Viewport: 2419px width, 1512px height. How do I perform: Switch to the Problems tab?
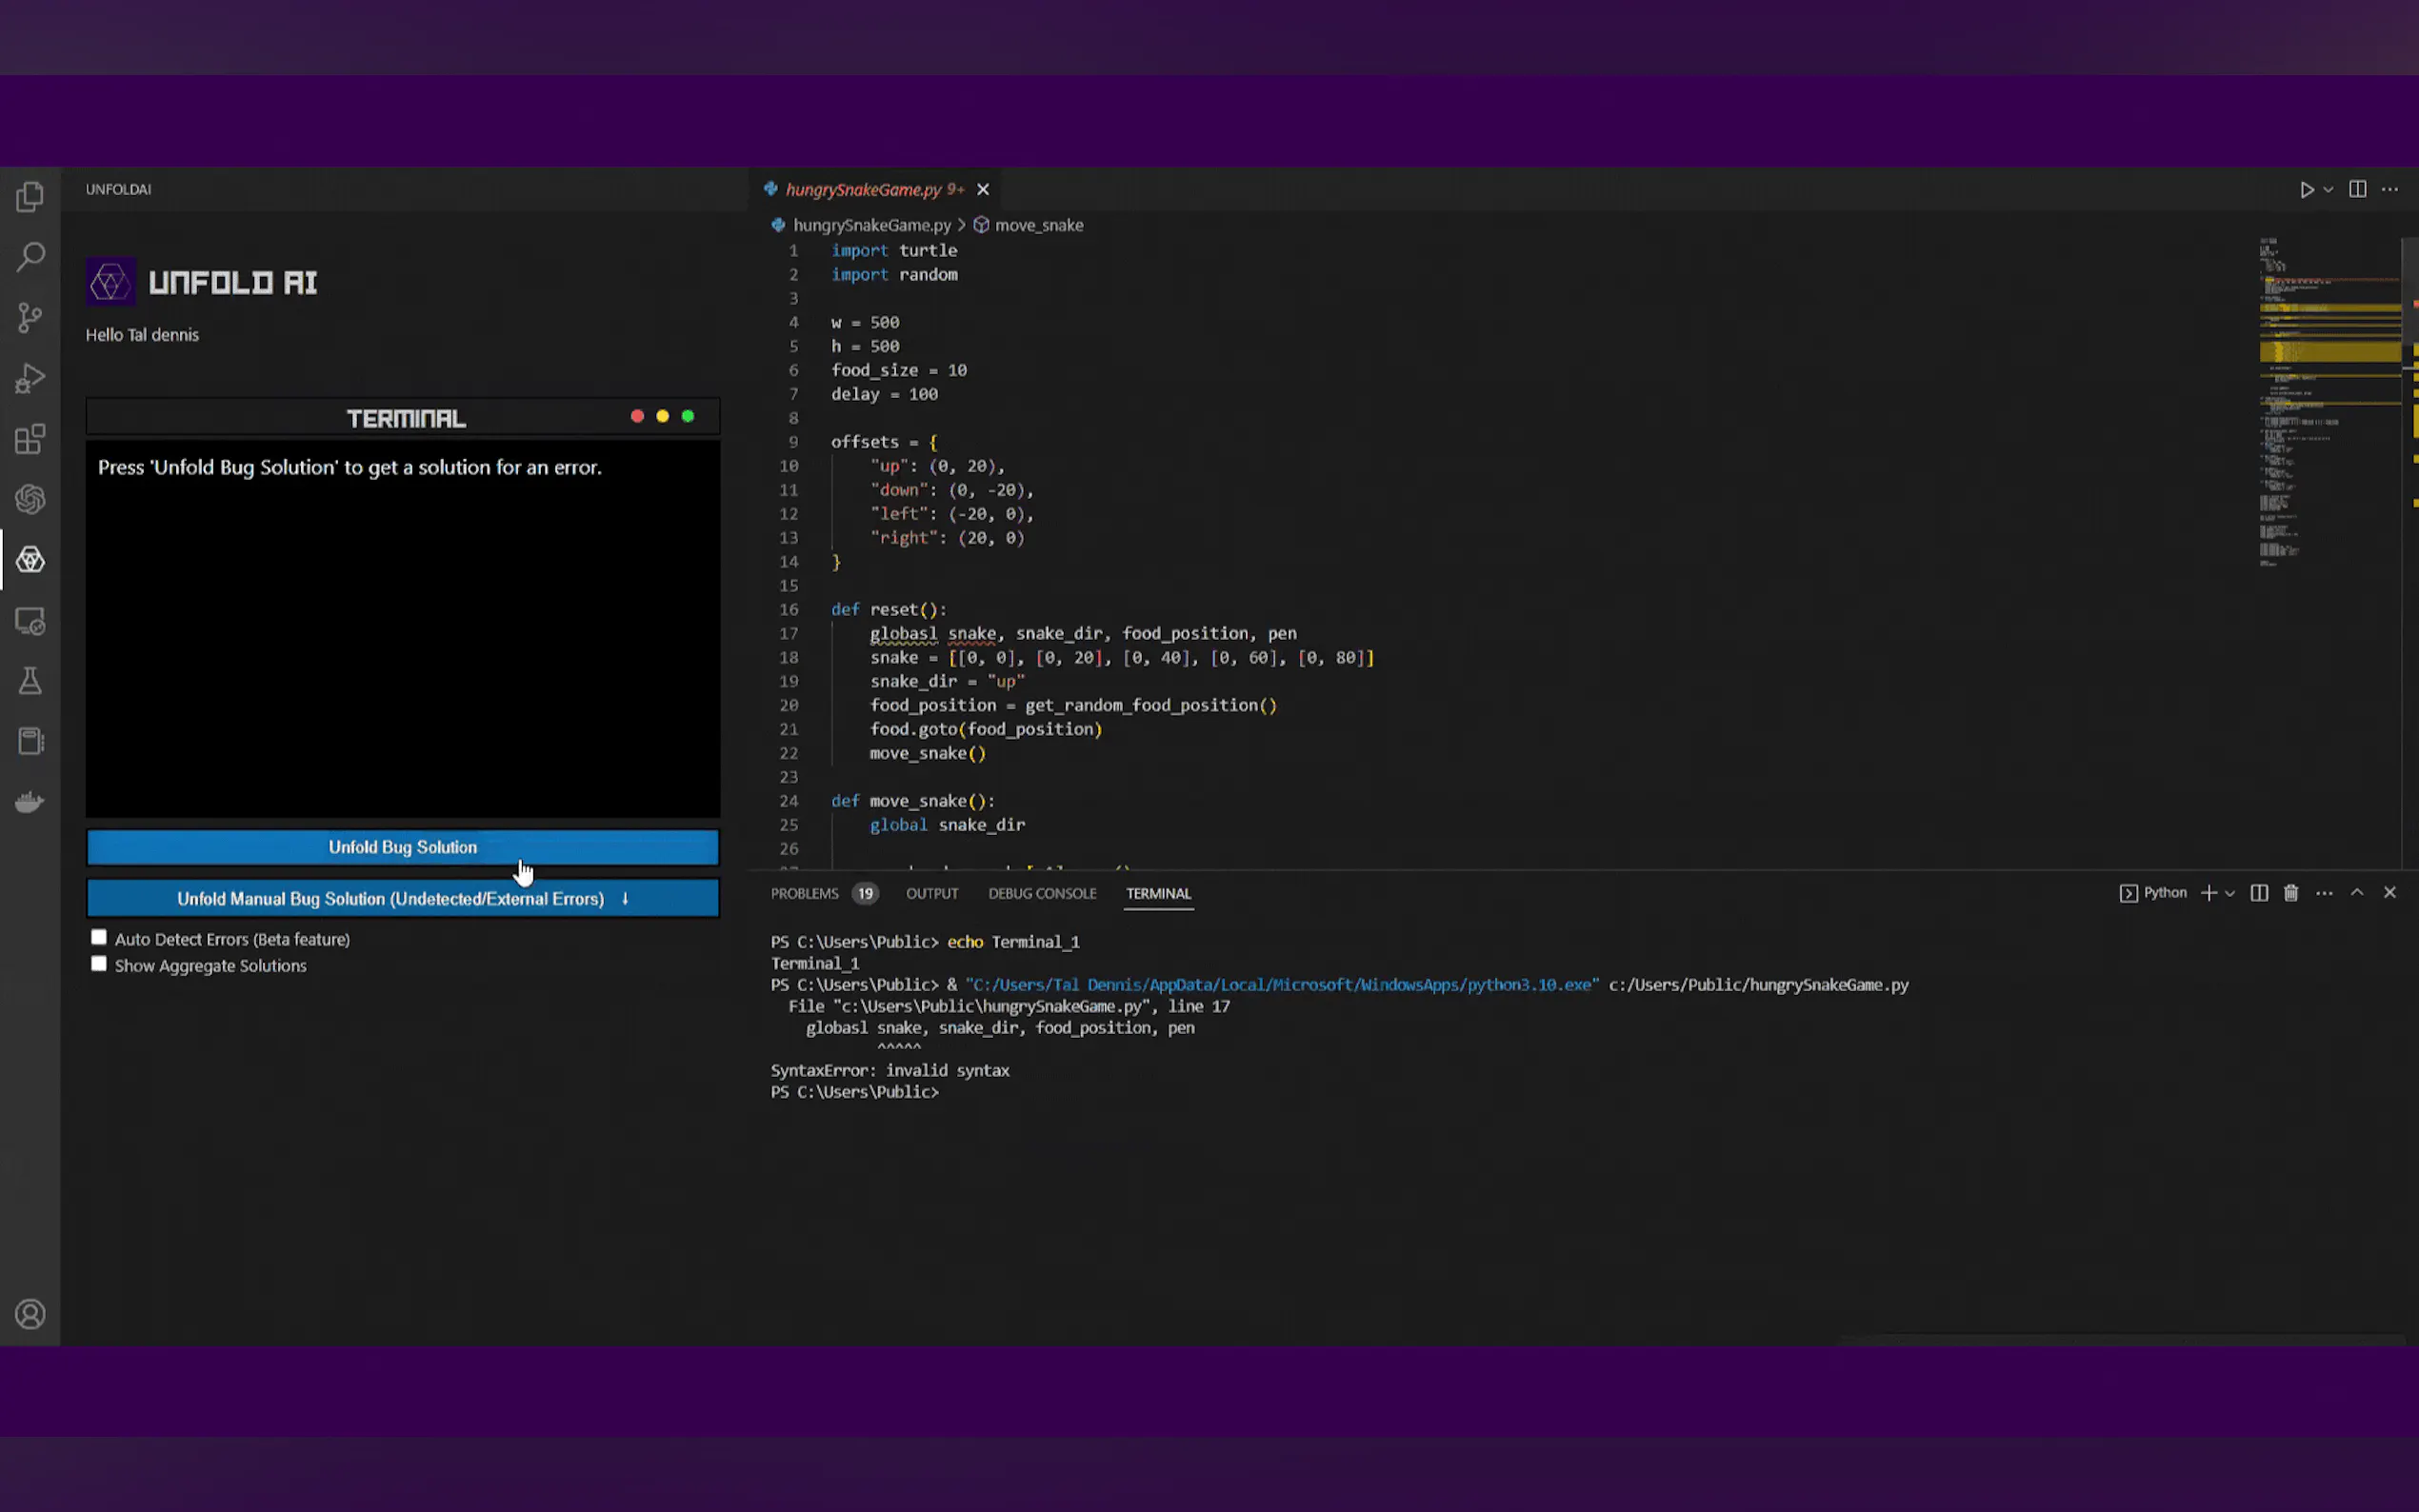(x=804, y=893)
